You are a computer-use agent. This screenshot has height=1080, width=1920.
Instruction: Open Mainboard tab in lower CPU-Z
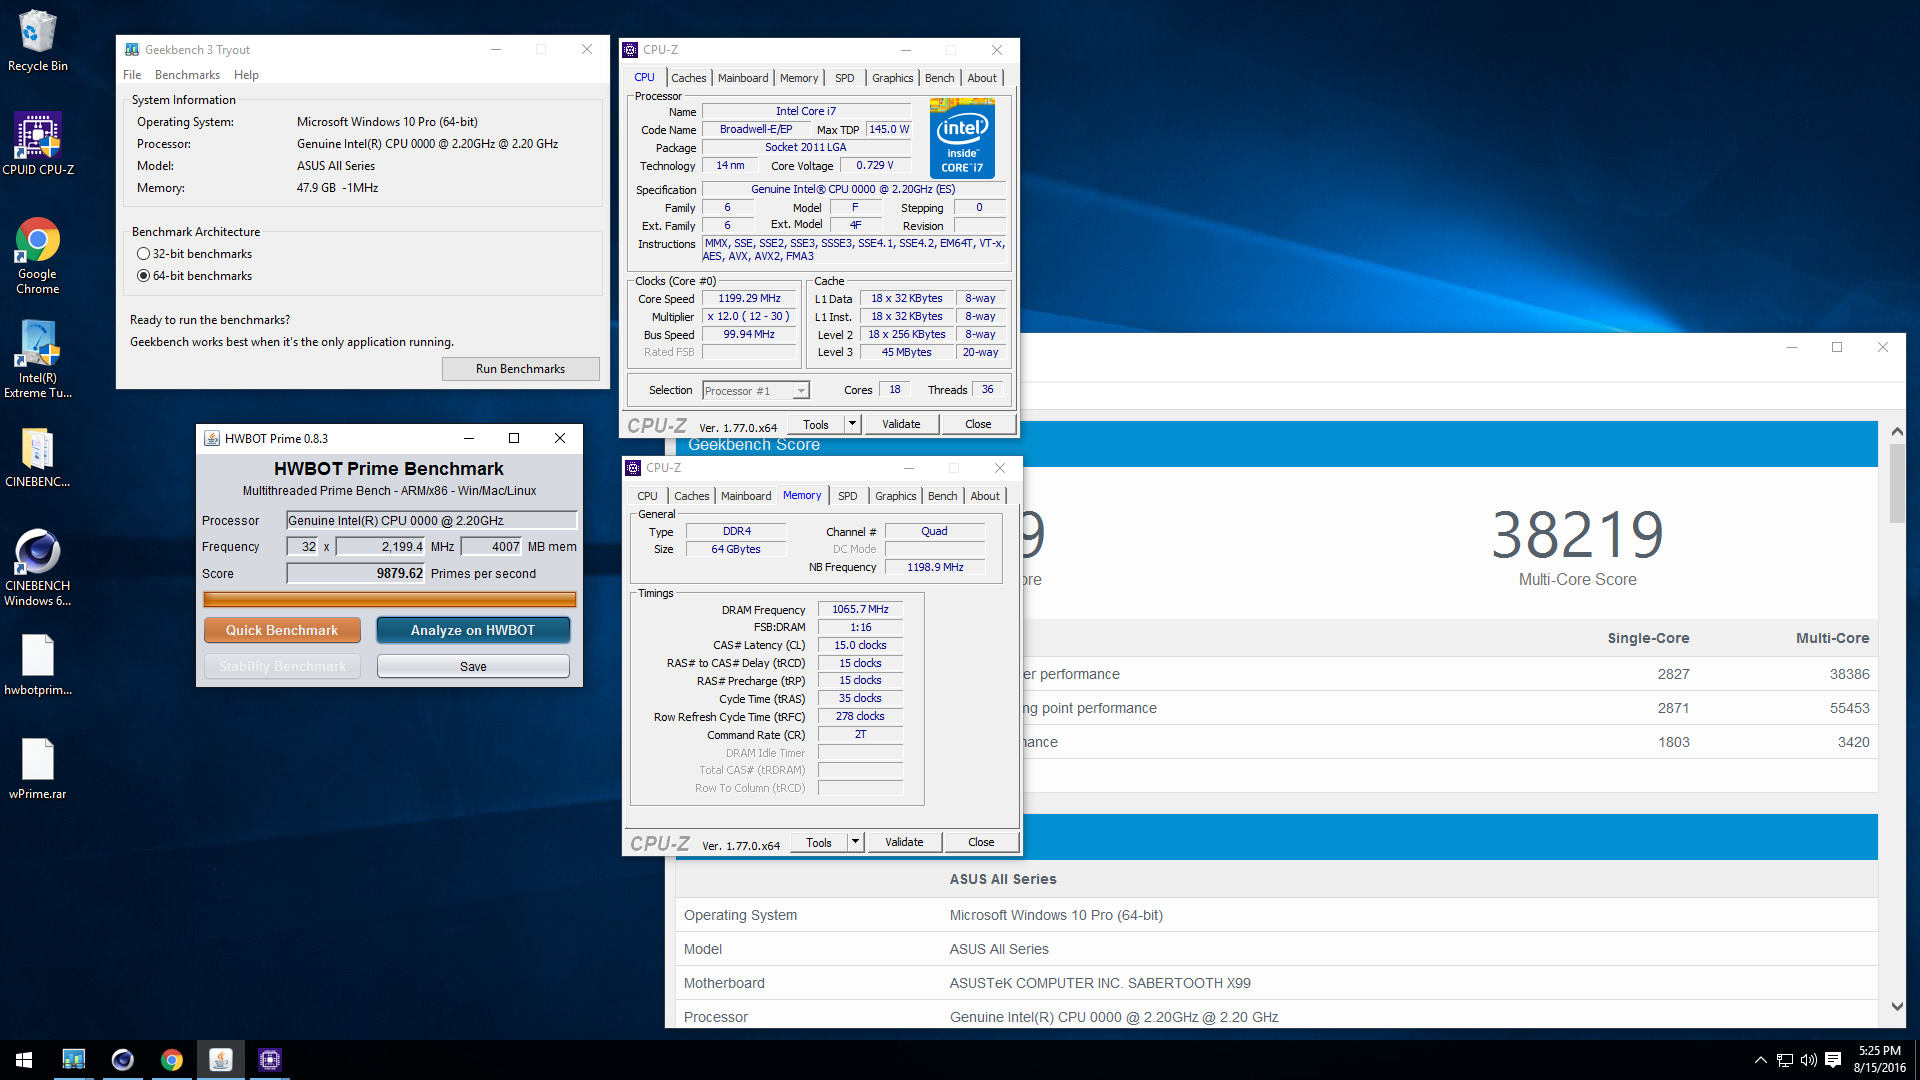coord(746,496)
